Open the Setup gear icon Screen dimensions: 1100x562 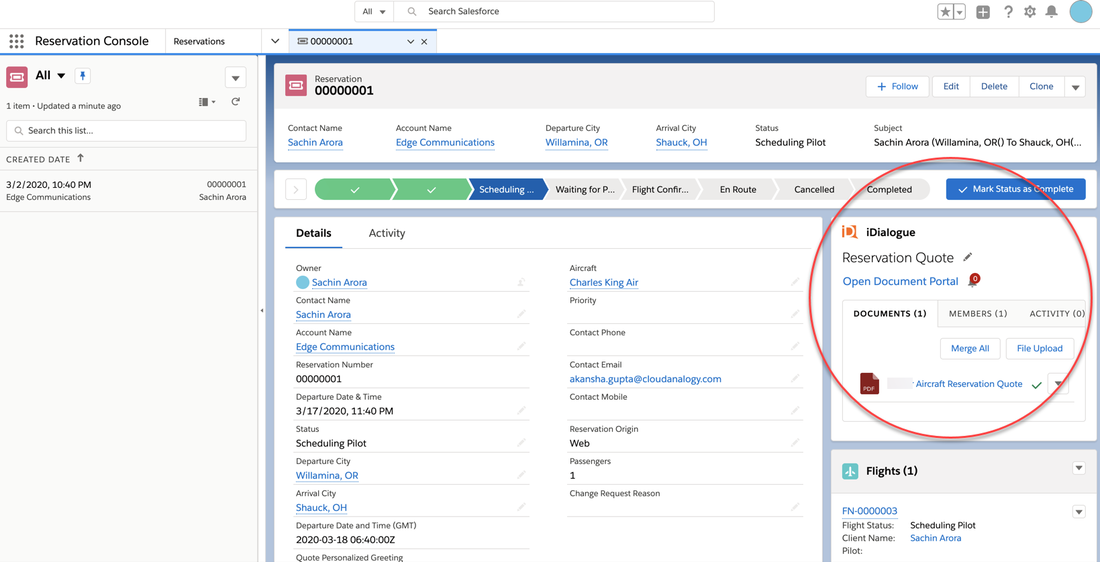pyautogui.click(x=1030, y=12)
